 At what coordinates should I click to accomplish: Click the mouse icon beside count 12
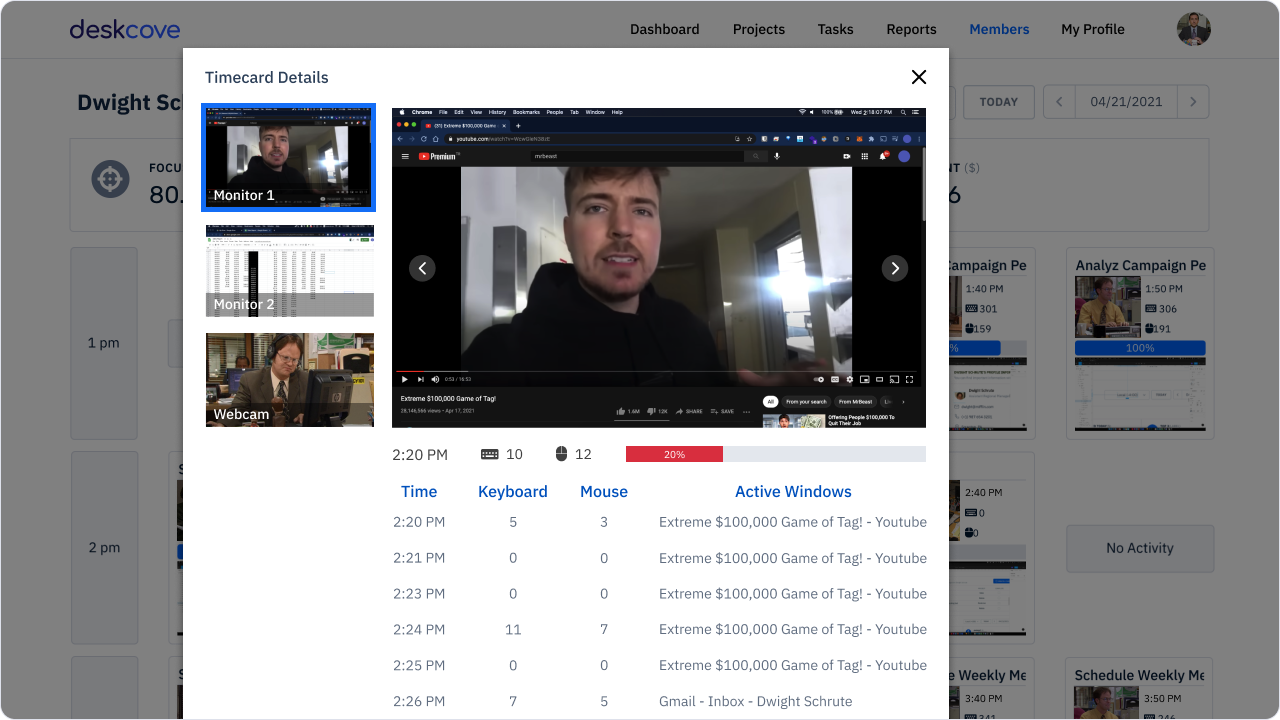561,454
